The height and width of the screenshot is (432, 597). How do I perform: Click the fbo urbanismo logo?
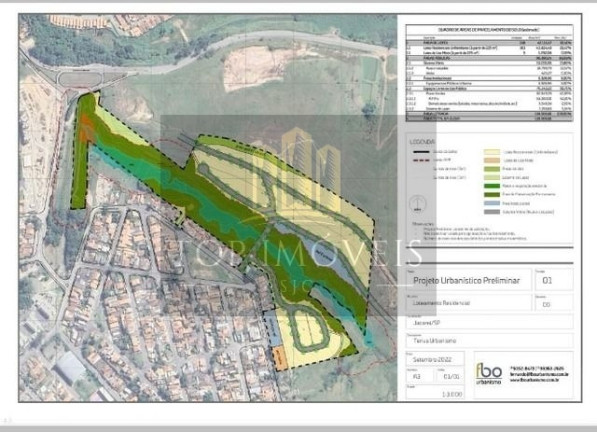(x=489, y=373)
